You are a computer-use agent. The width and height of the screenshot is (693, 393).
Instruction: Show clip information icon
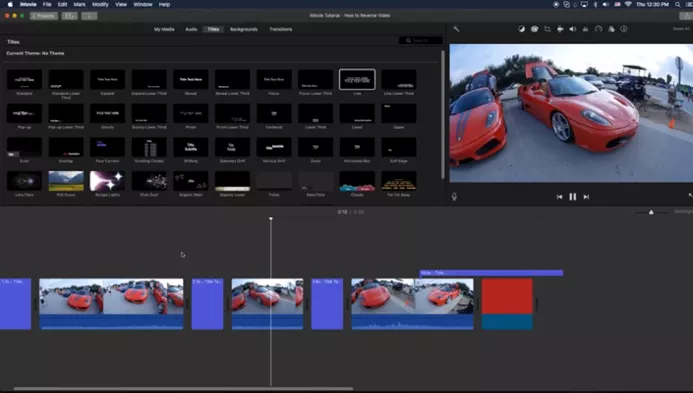624,29
